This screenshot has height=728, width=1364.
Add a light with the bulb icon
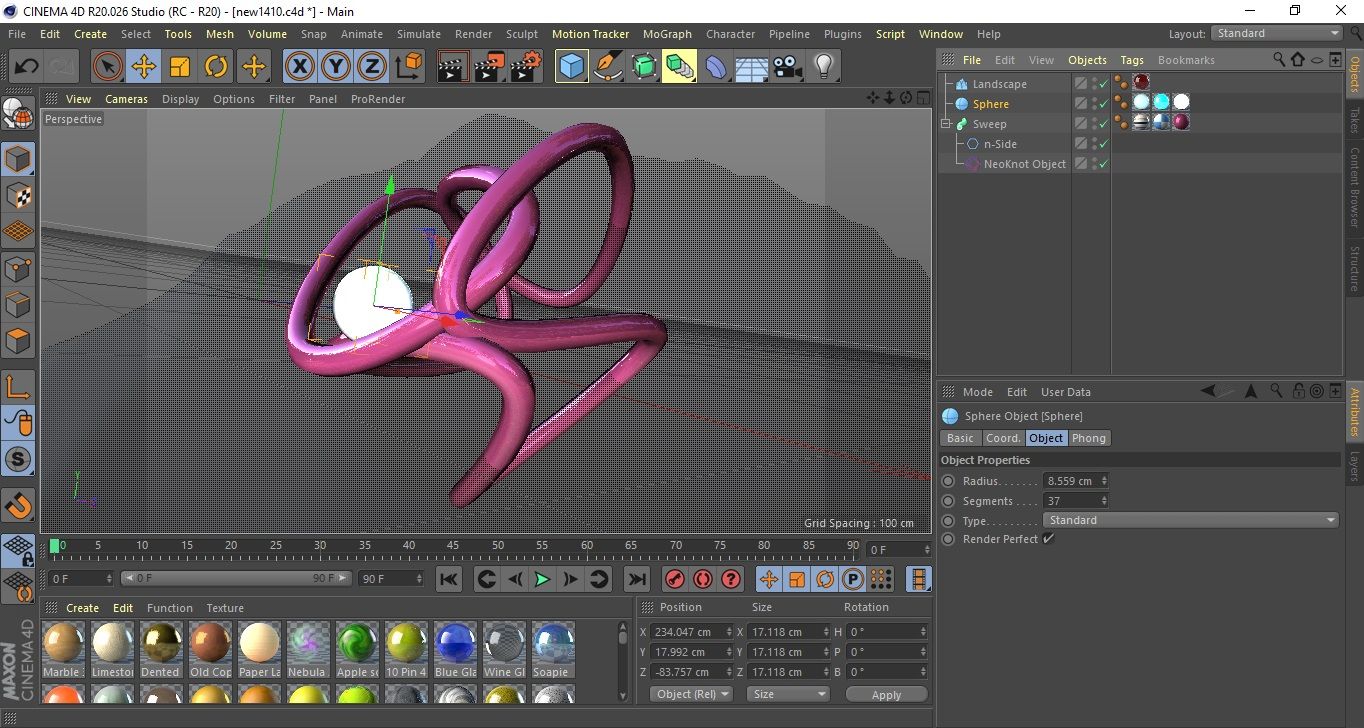[823, 67]
